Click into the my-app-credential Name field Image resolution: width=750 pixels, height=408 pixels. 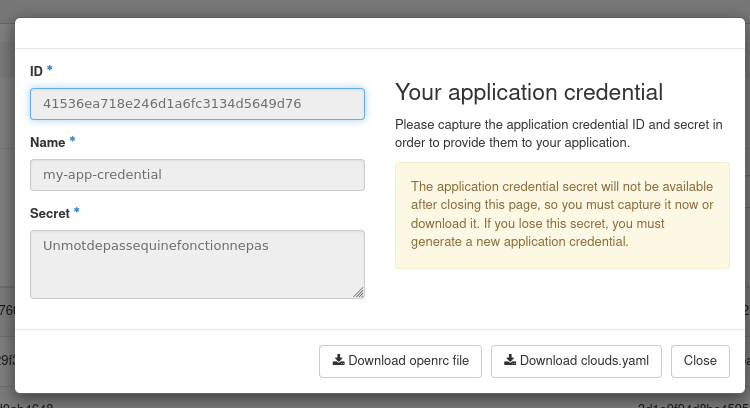click(x=197, y=175)
